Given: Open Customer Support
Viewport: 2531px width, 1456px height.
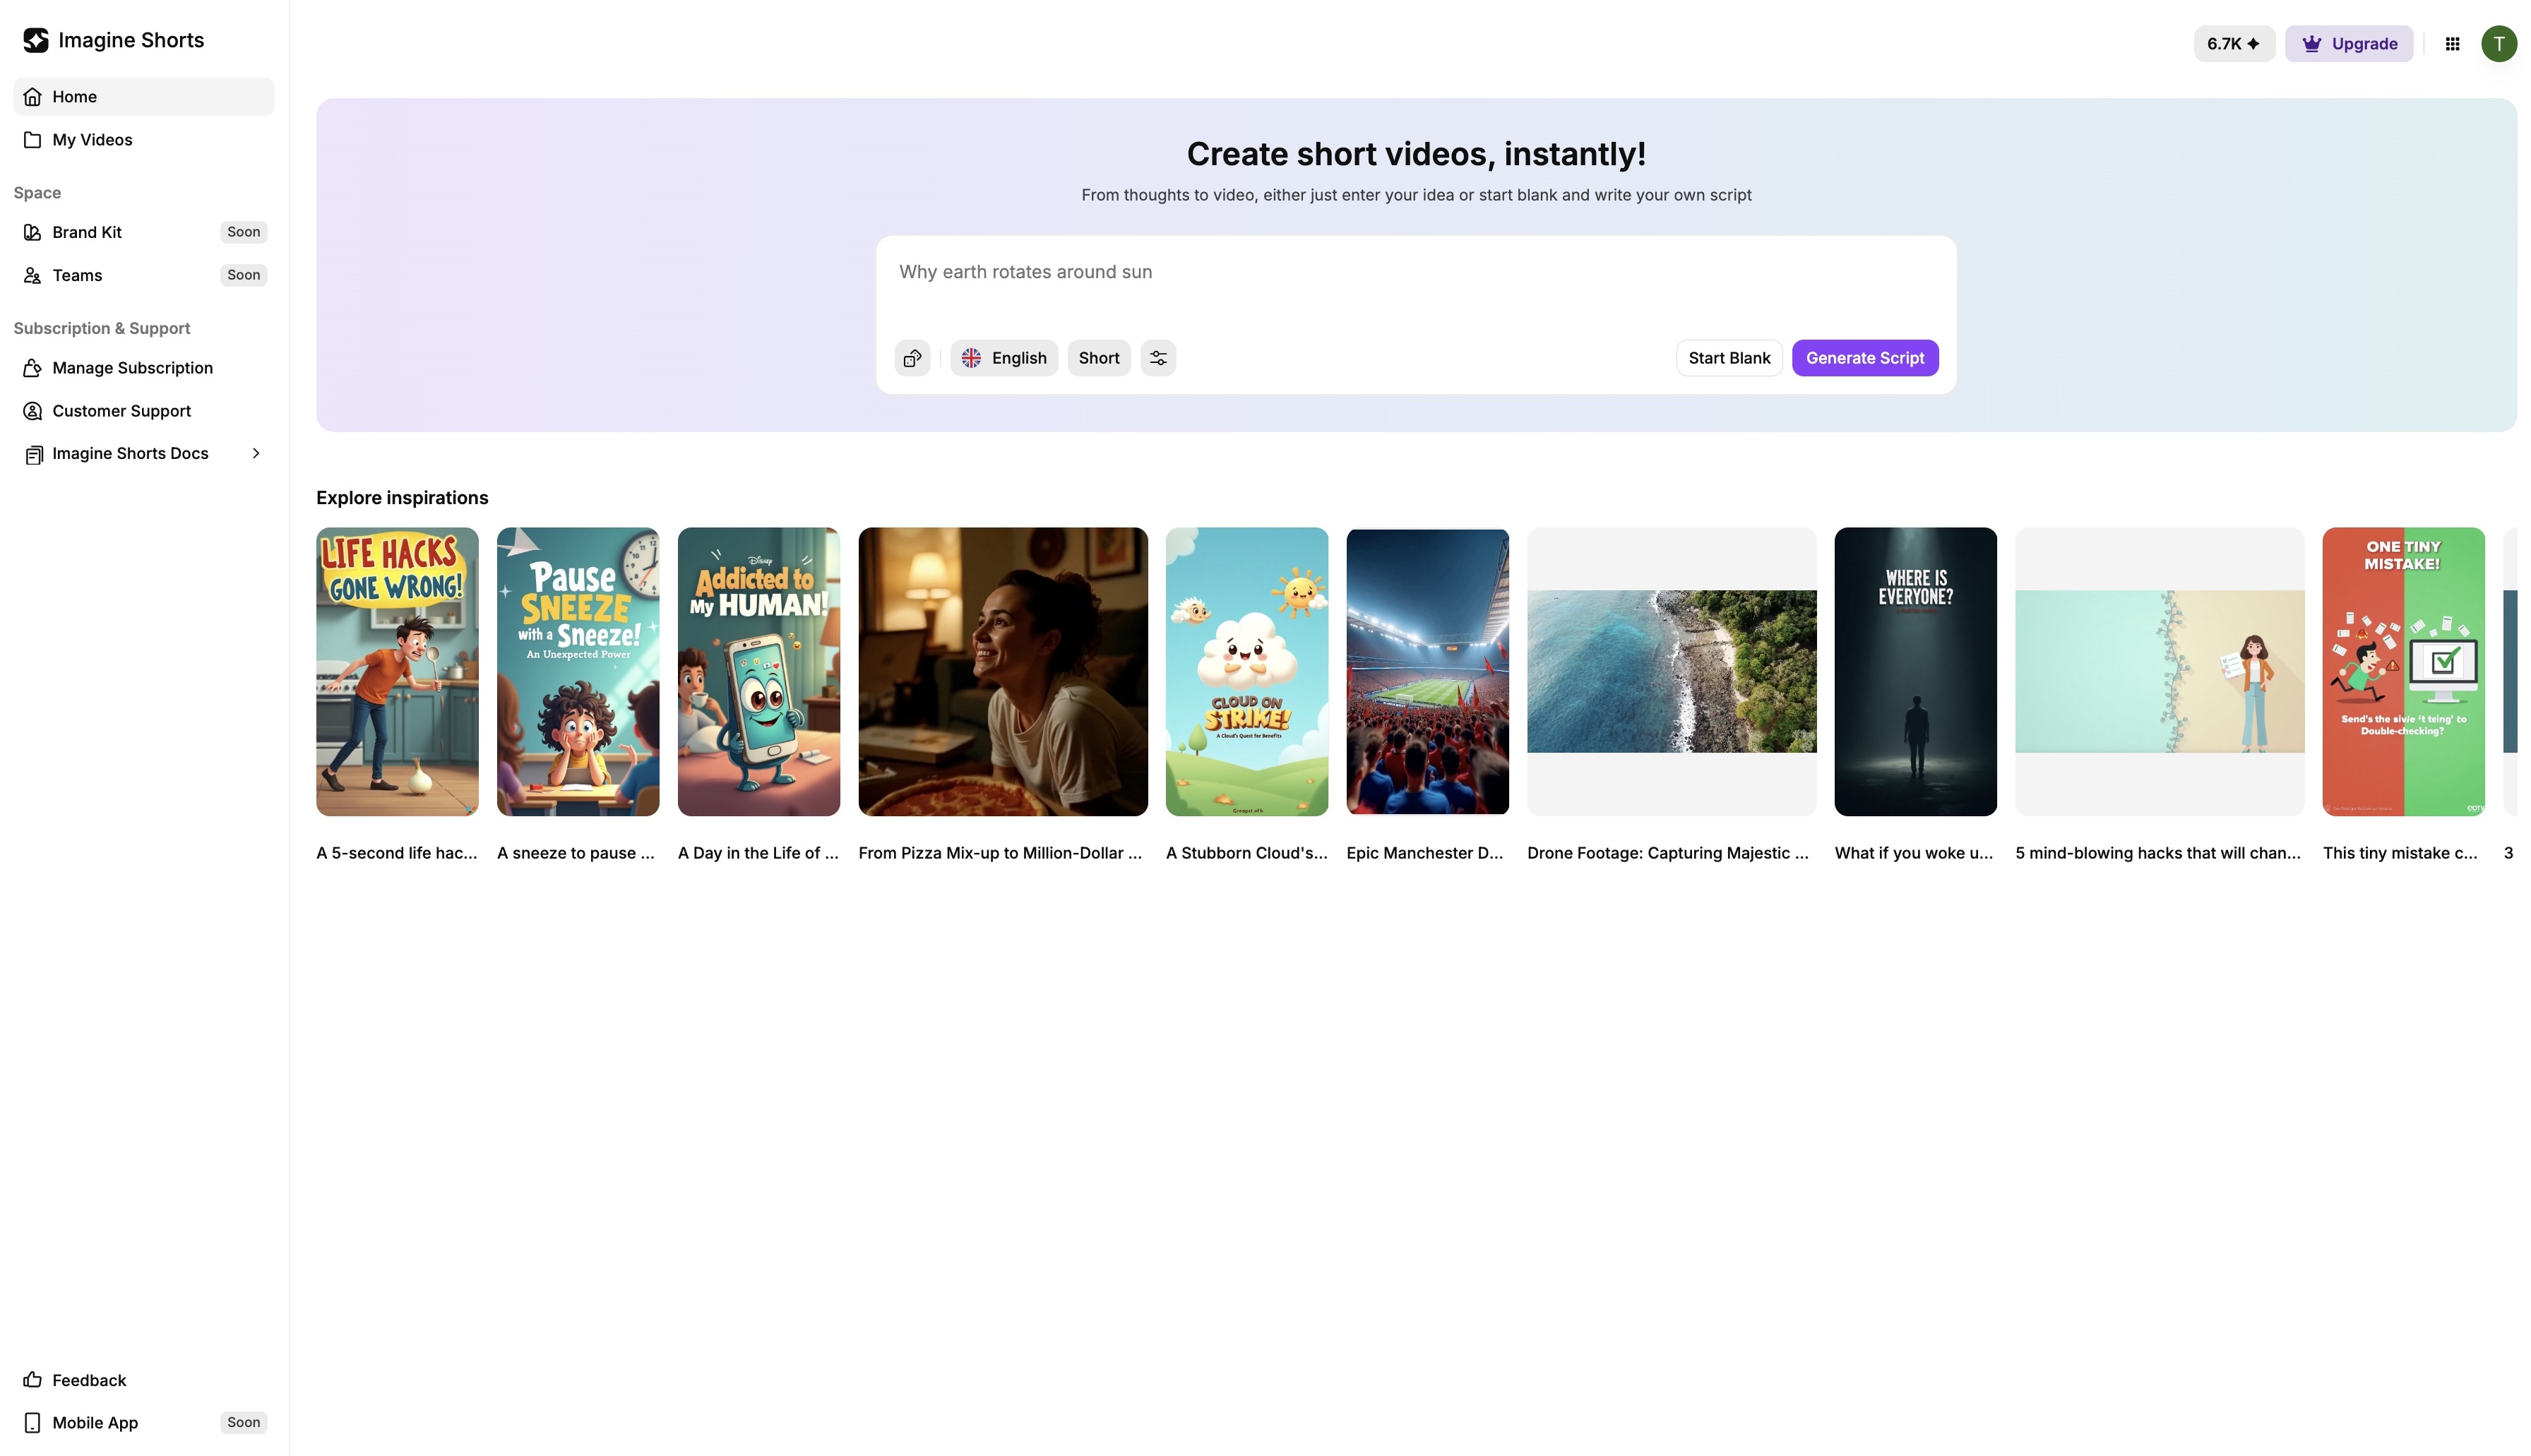Looking at the screenshot, I should click(143, 411).
